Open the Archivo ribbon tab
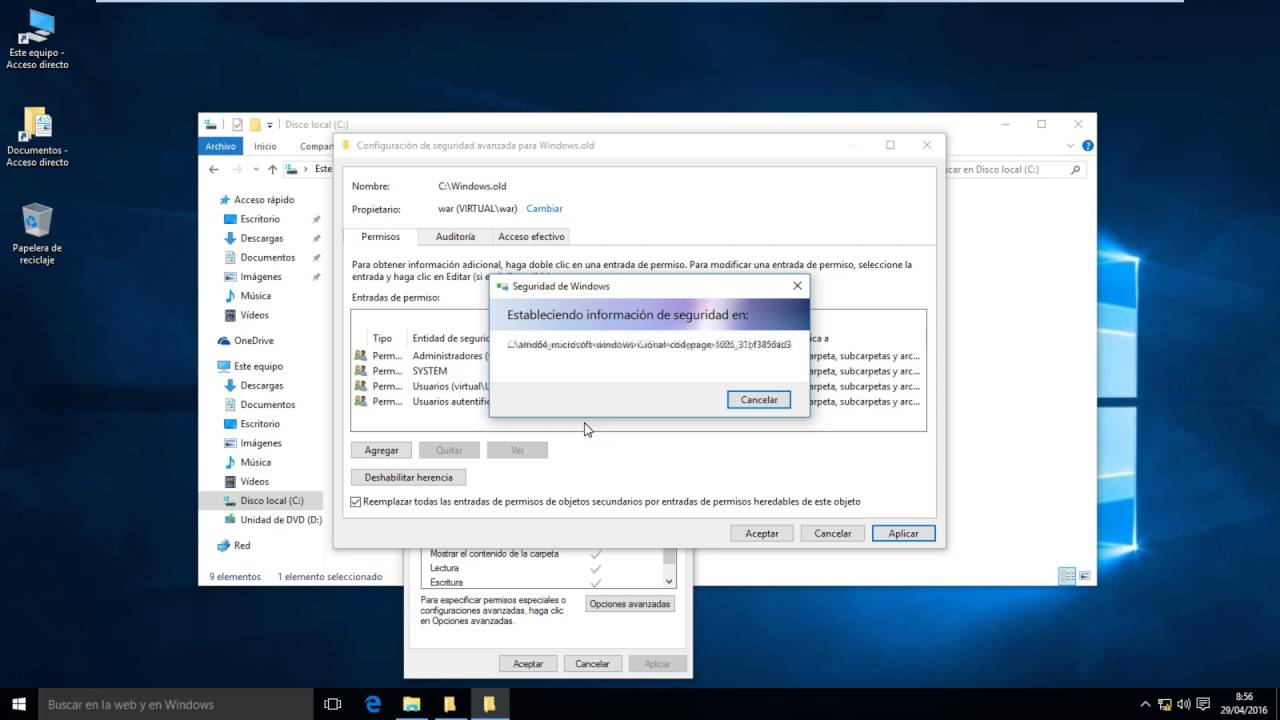Screen dimensions: 1280x720 (220, 146)
